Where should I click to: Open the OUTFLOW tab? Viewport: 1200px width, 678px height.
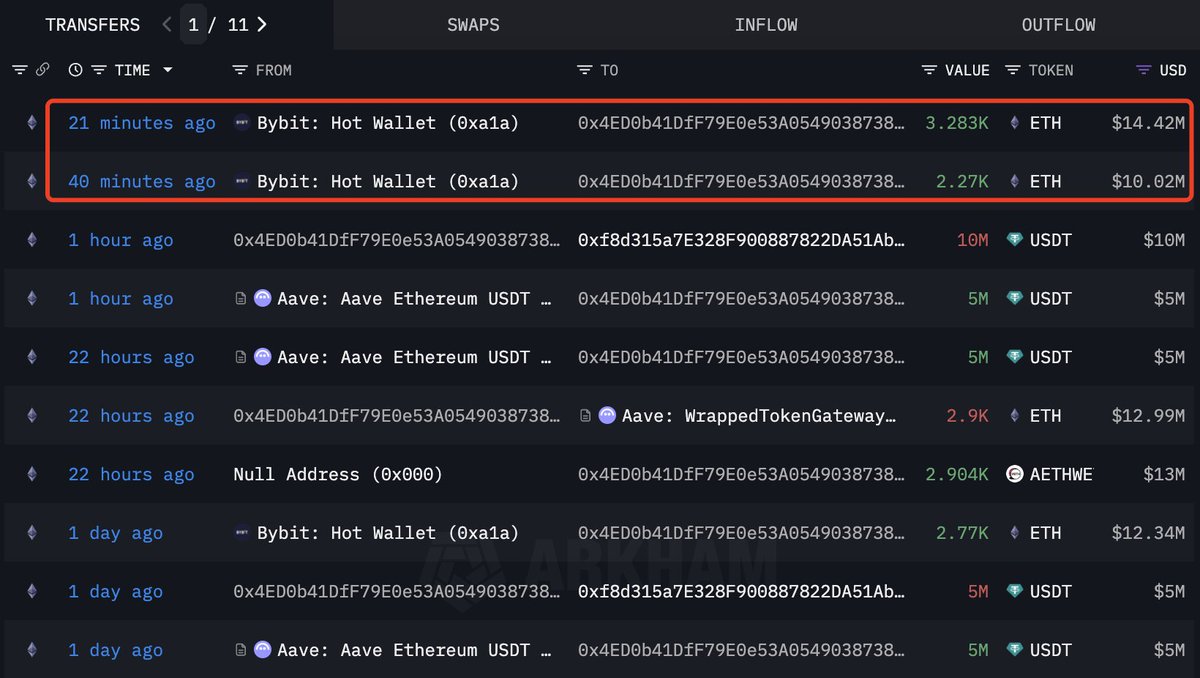coord(1058,25)
